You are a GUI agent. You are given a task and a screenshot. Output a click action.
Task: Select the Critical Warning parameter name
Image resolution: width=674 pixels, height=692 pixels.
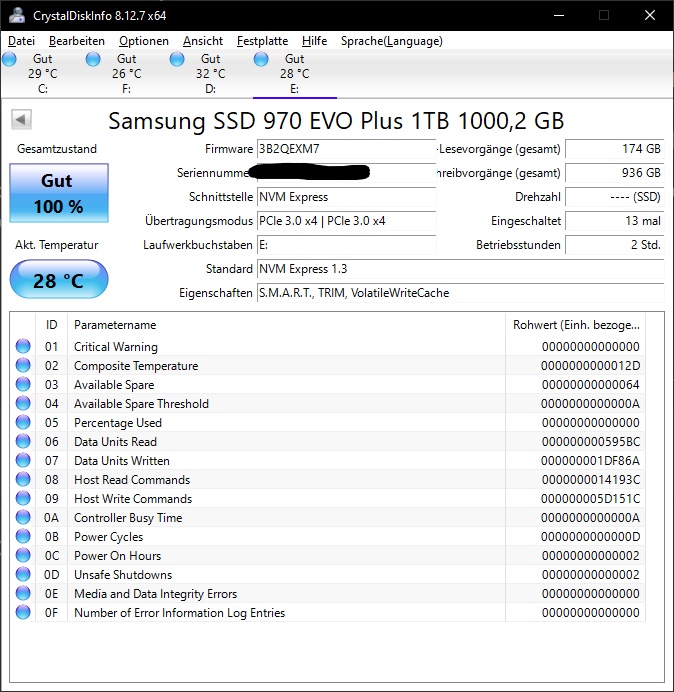pos(116,347)
